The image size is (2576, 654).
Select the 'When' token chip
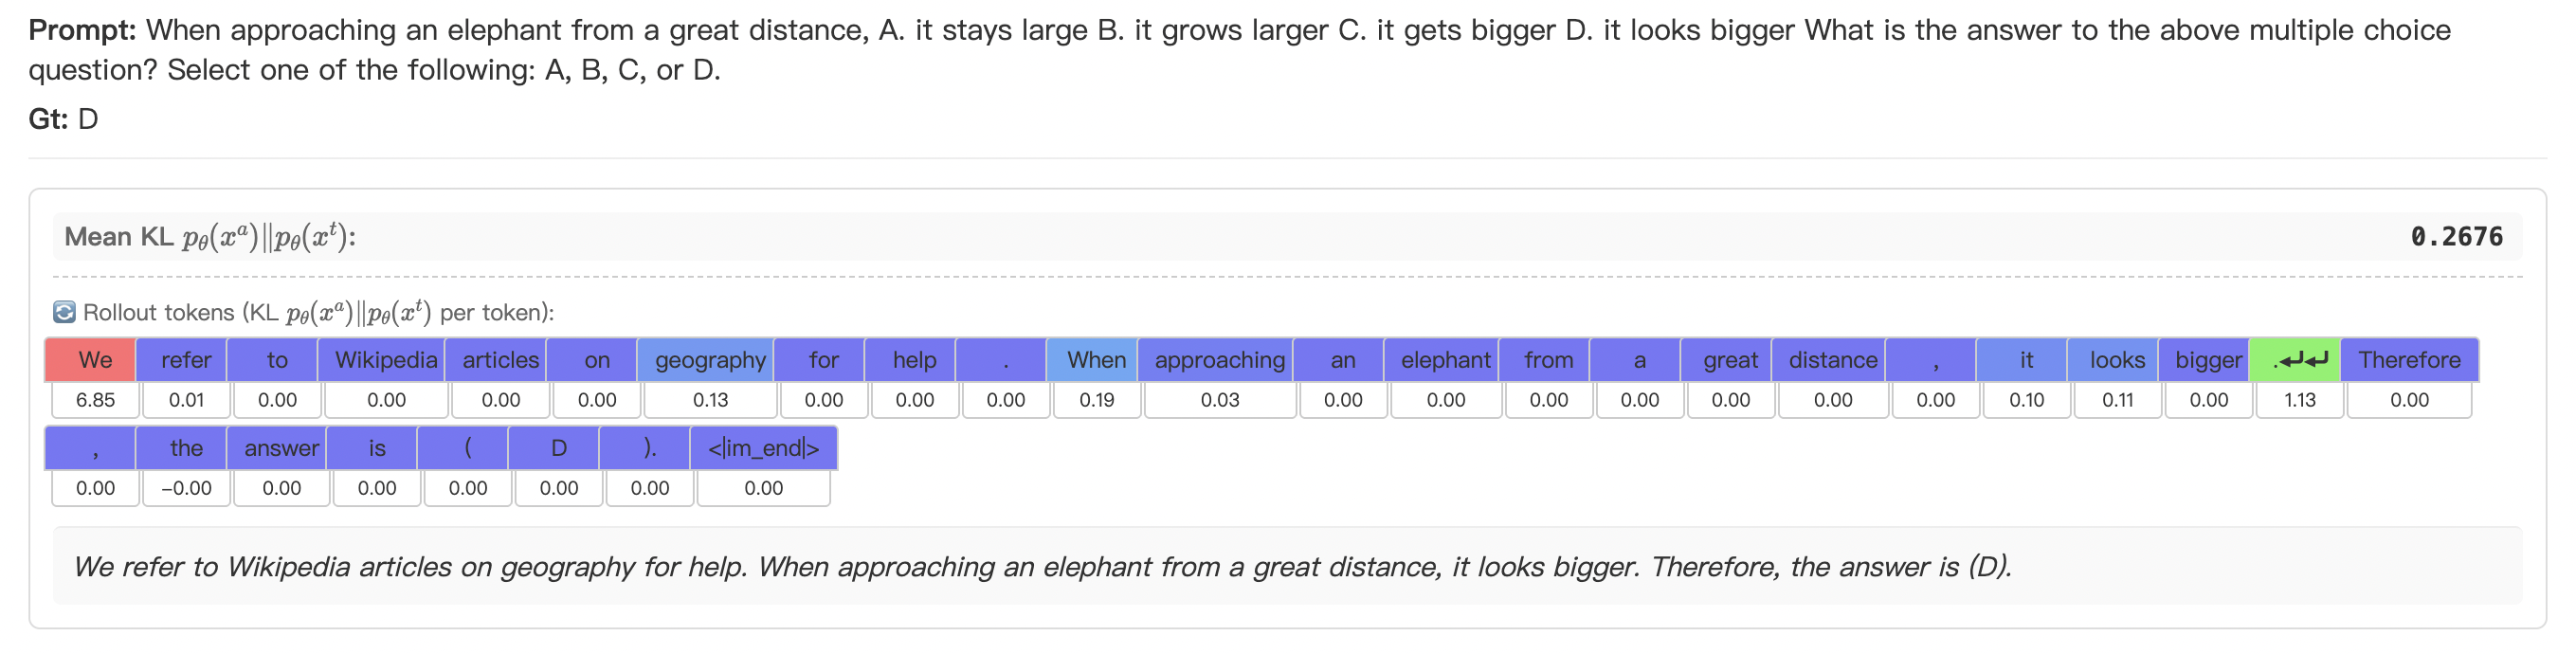pos(1095,360)
